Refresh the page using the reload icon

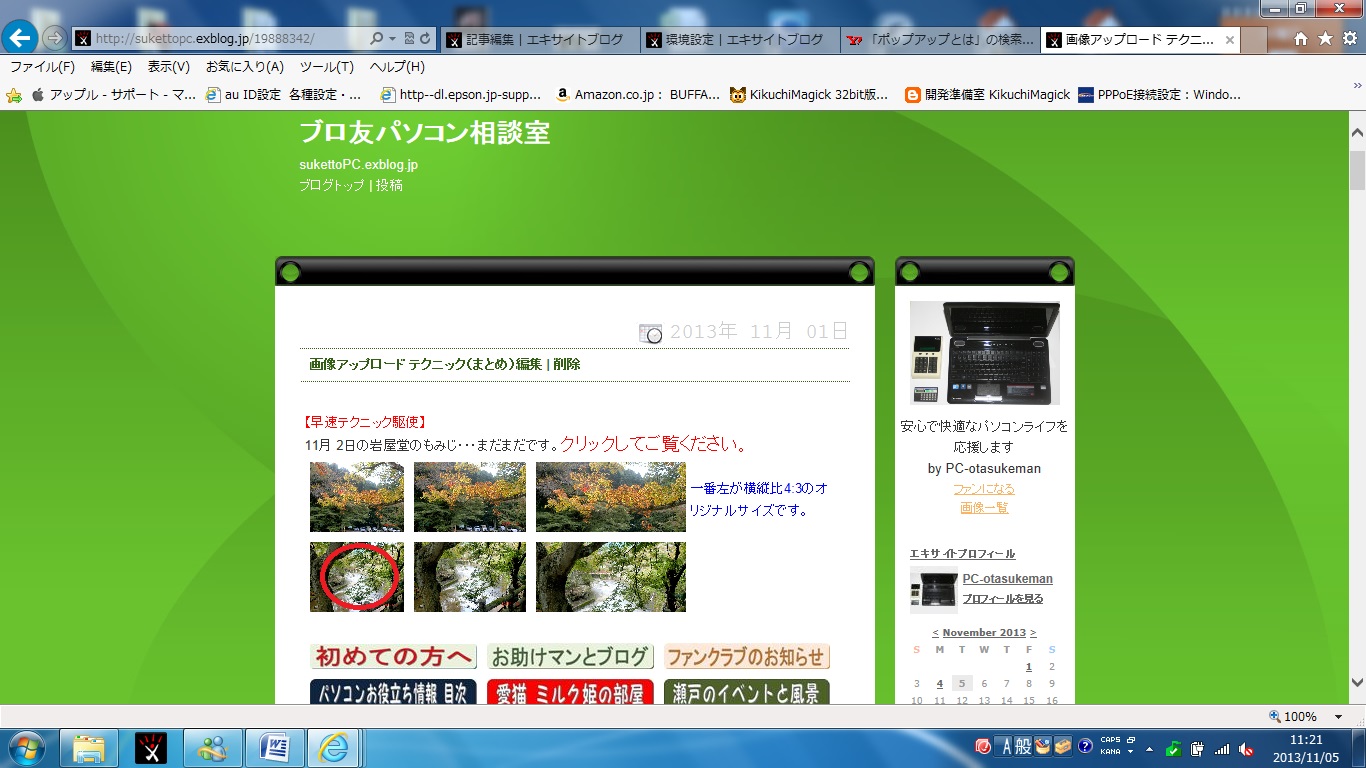426,38
